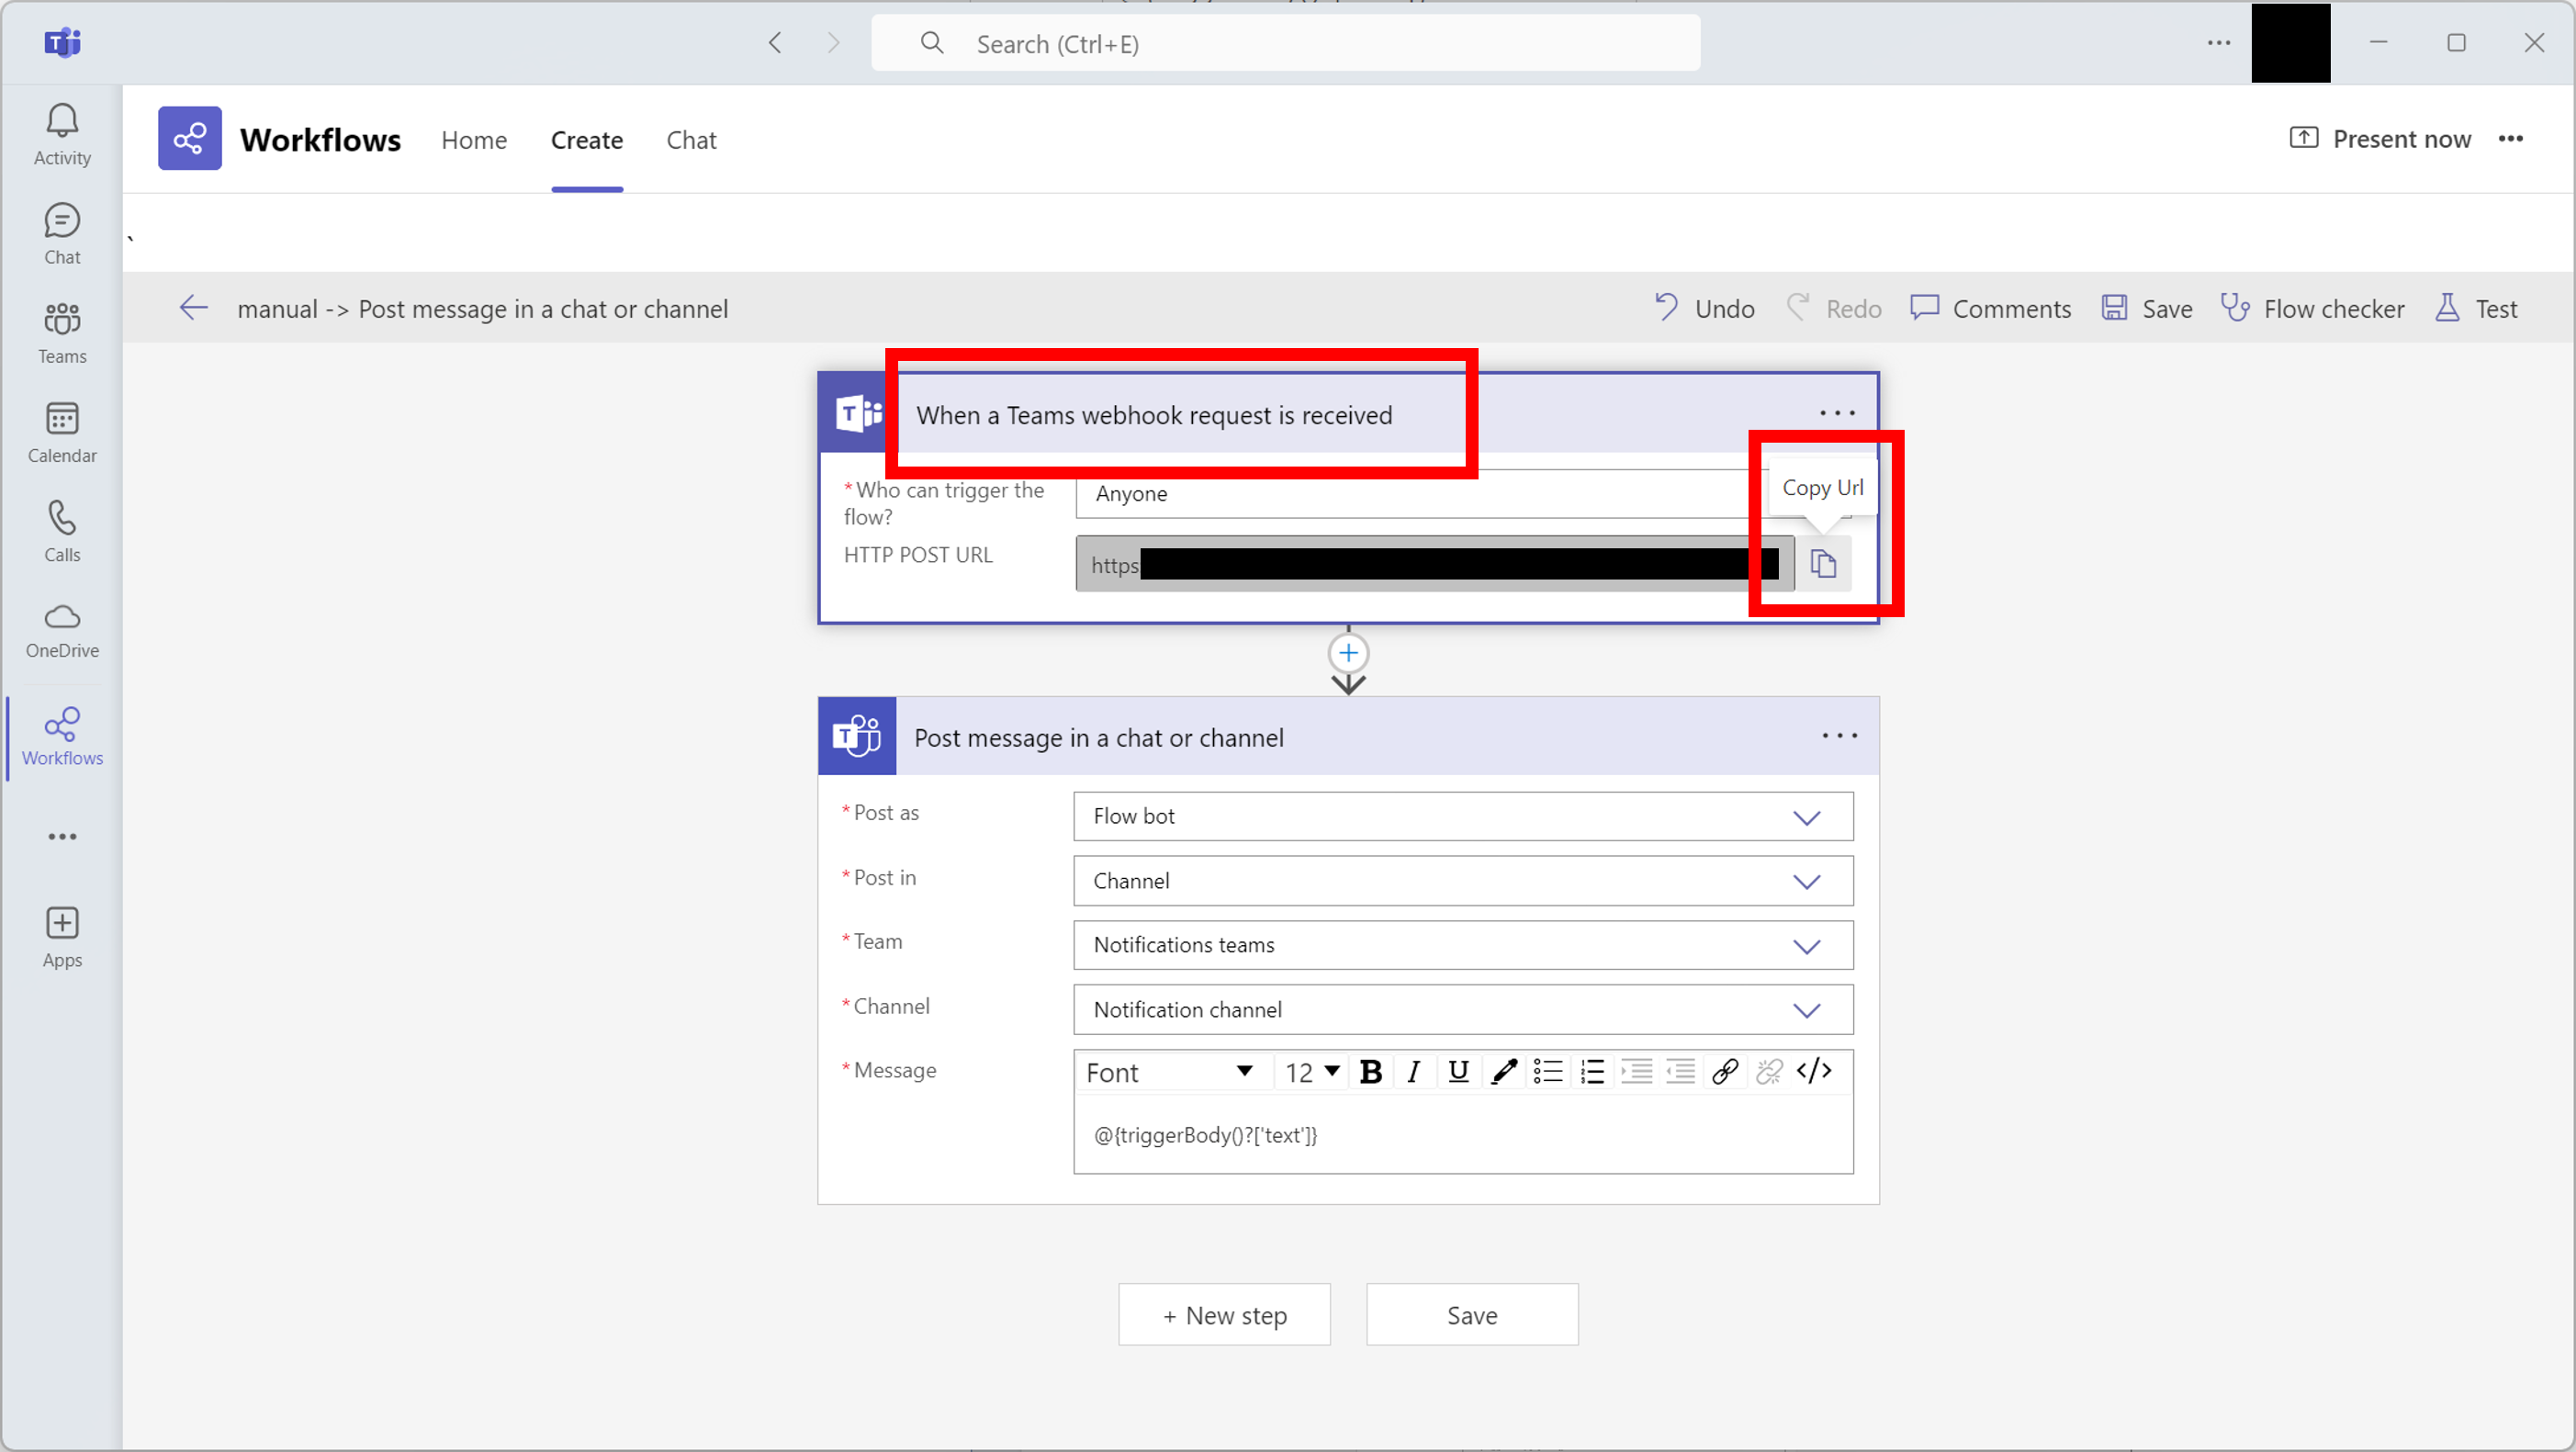Click the Search box at top
2576x1452 pixels.
point(1285,43)
